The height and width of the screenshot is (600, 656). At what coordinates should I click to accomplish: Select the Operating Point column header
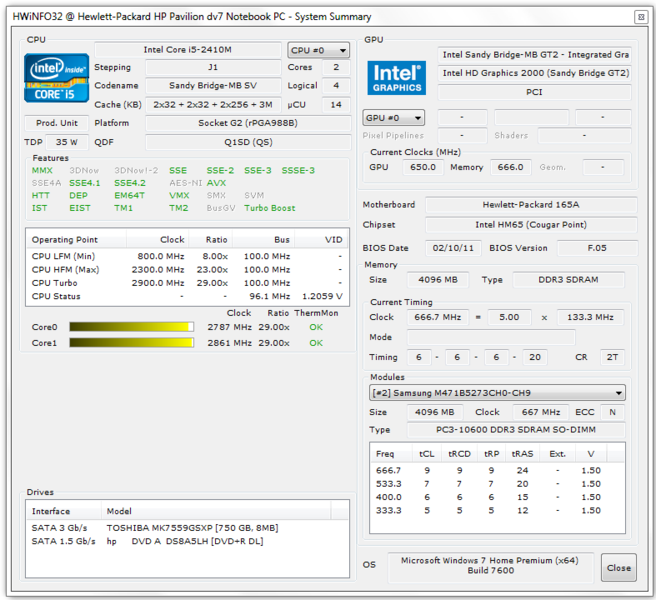click(76, 240)
